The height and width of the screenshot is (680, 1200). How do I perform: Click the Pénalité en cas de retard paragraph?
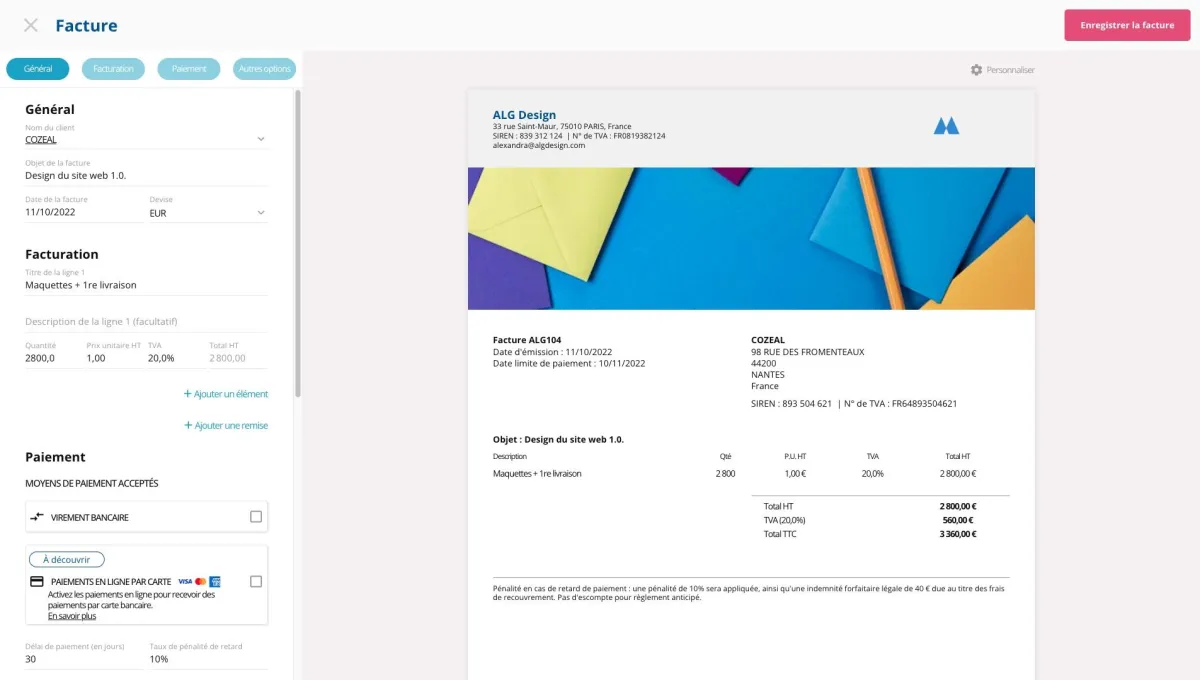point(751,592)
